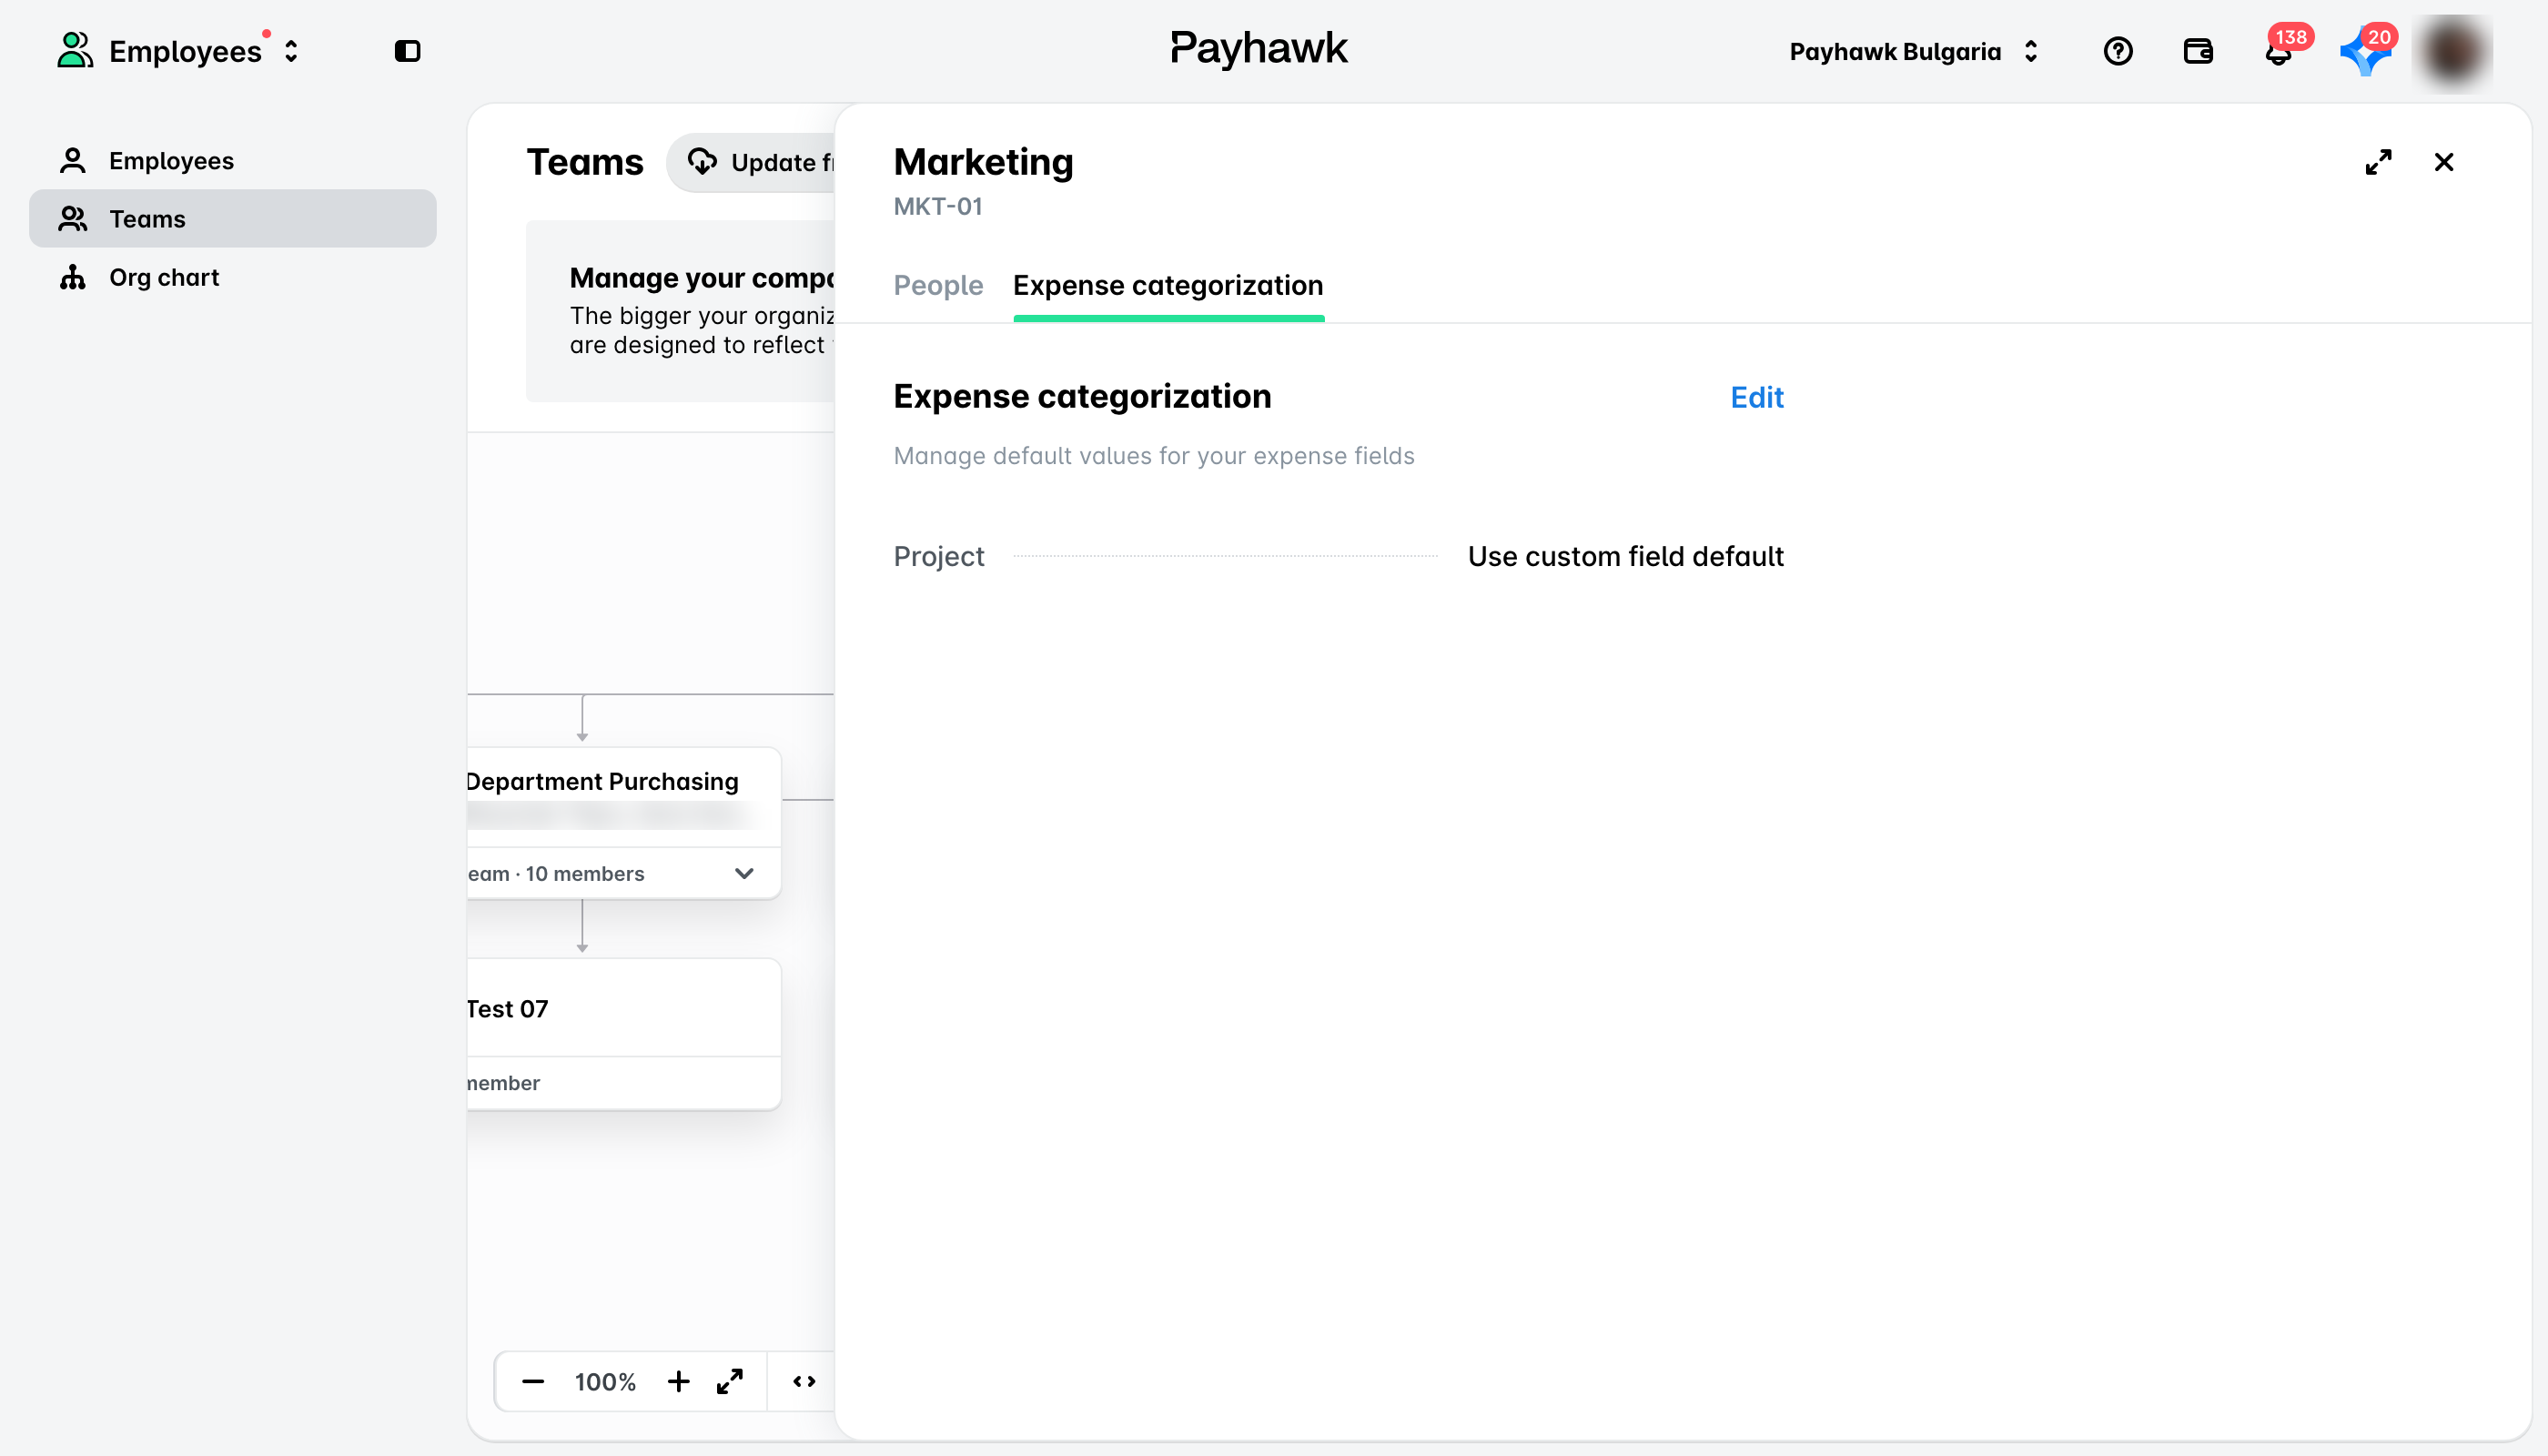Click the Teams page heading
2548x1456 pixels.
point(585,162)
